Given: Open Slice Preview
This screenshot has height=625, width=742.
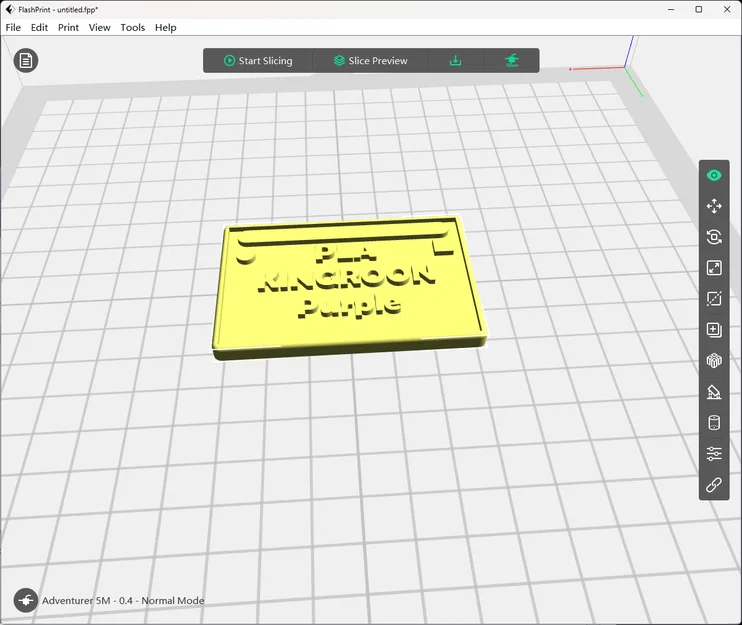Looking at the screenshot, I should pos(371,61).
